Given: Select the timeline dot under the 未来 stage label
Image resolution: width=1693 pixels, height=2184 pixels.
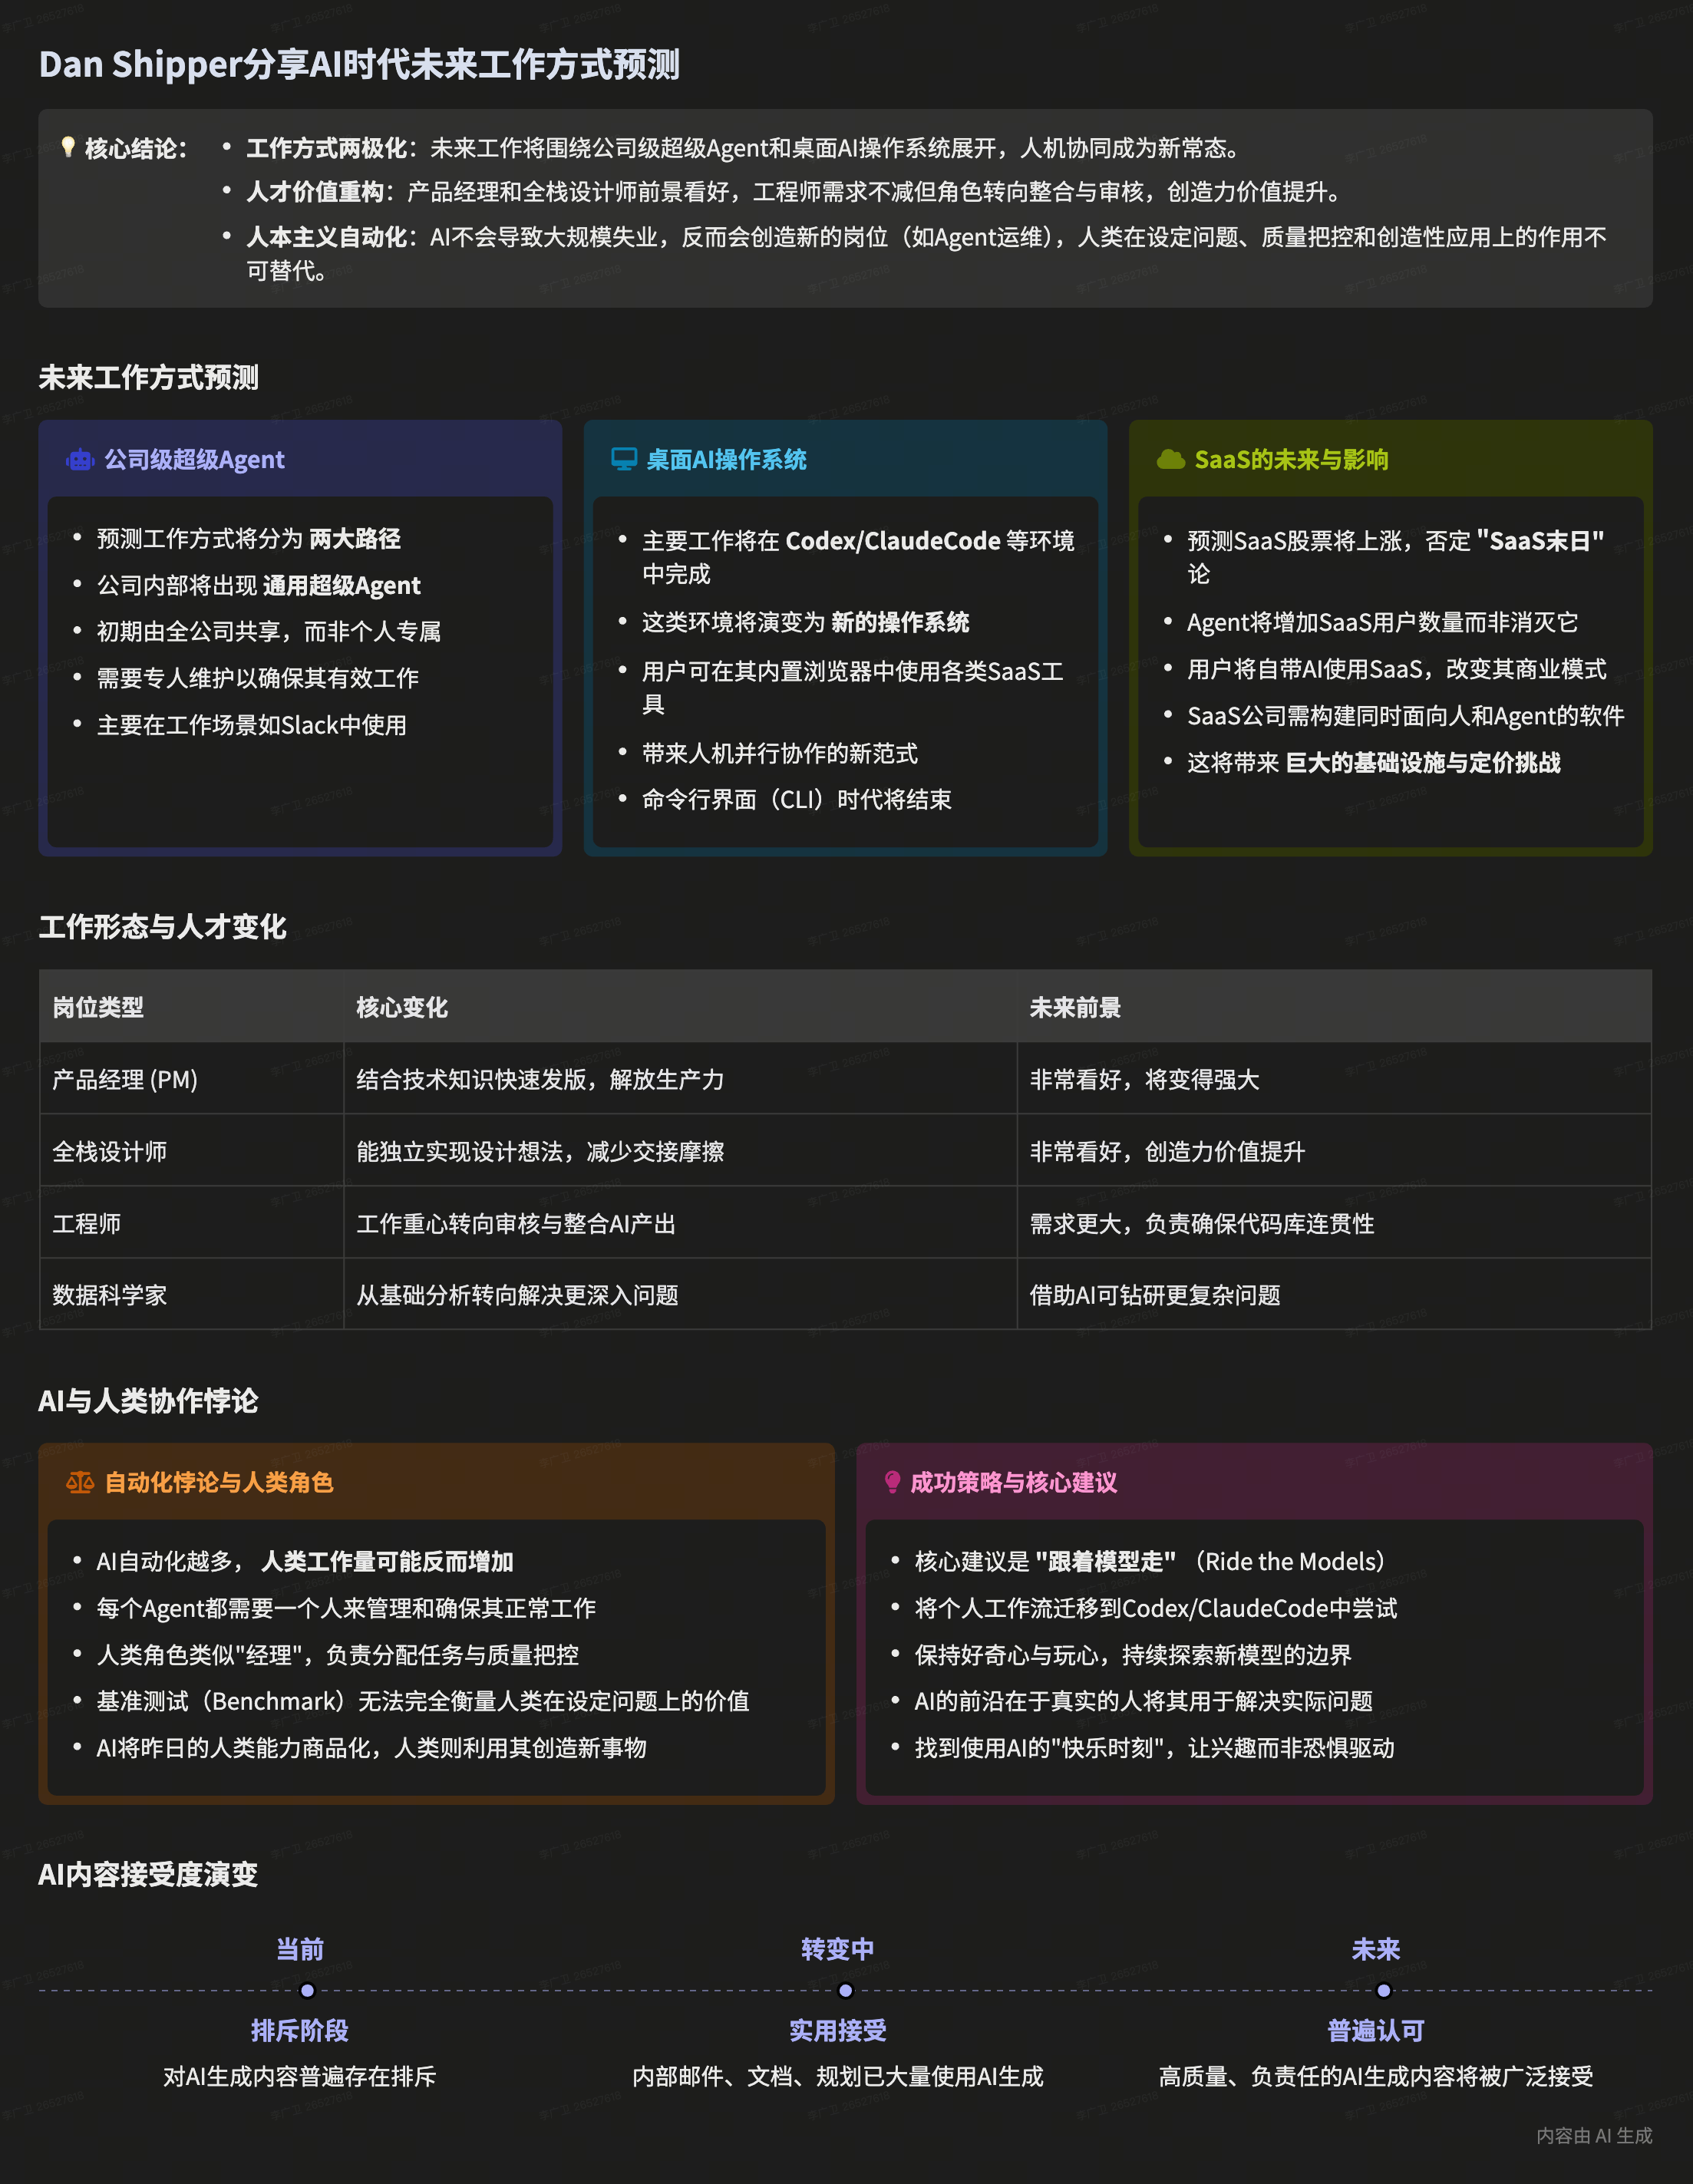Looking at the screenshot, I should pos(1384,1990).
